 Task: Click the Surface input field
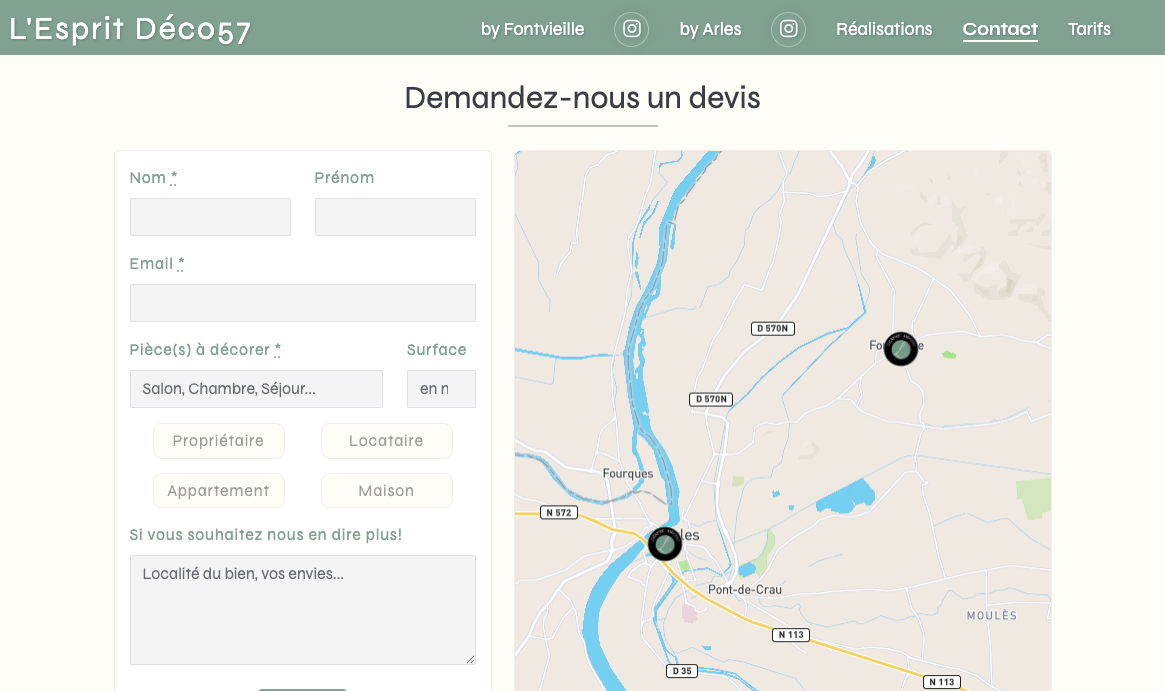[x=441, y=389]
